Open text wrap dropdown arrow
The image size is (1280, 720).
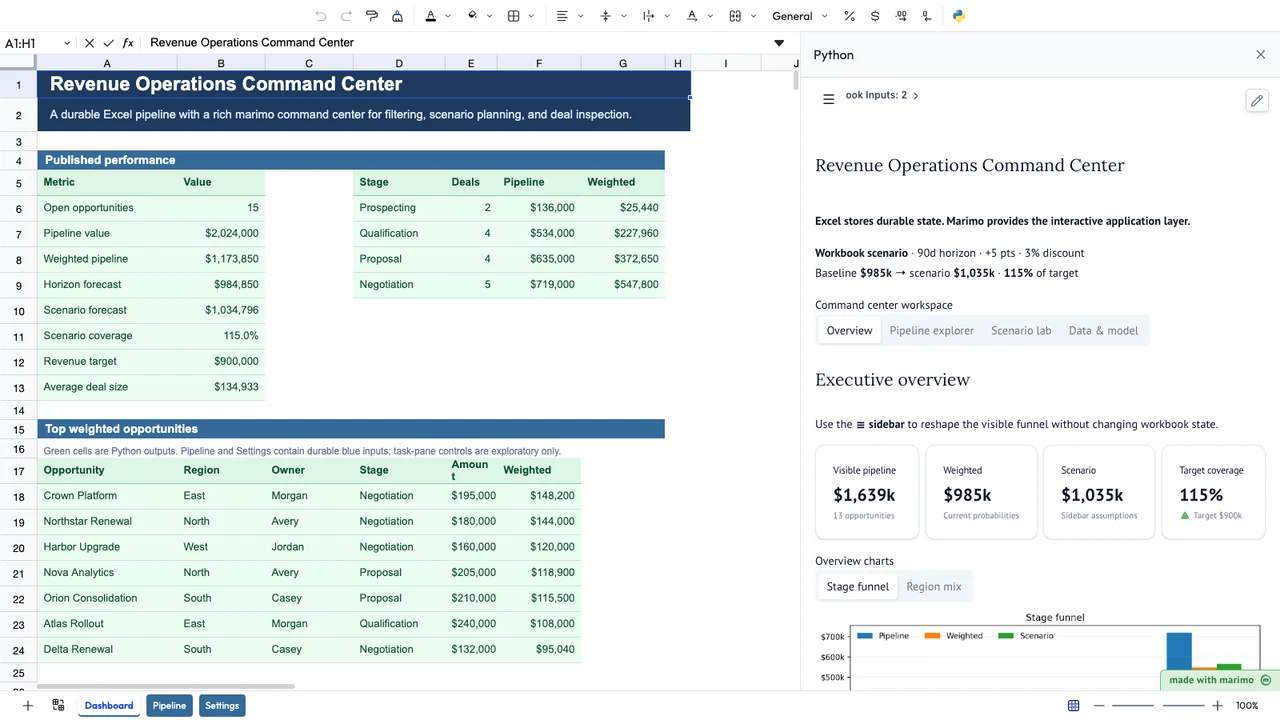(x=666, y=16)
